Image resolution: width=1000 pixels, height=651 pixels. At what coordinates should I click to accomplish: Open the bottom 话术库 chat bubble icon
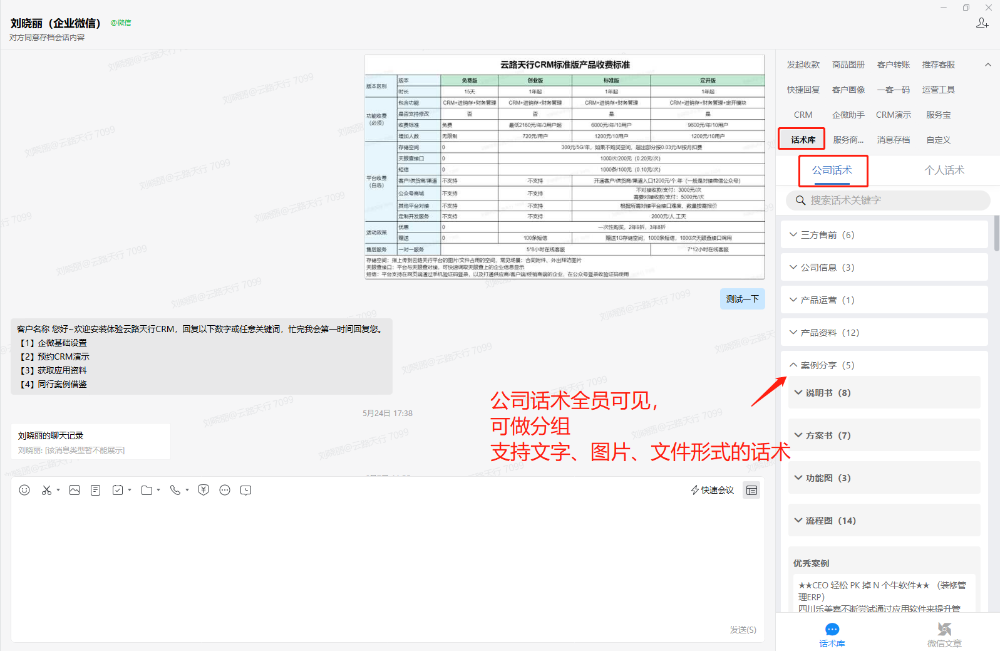(x=832, y=629)
